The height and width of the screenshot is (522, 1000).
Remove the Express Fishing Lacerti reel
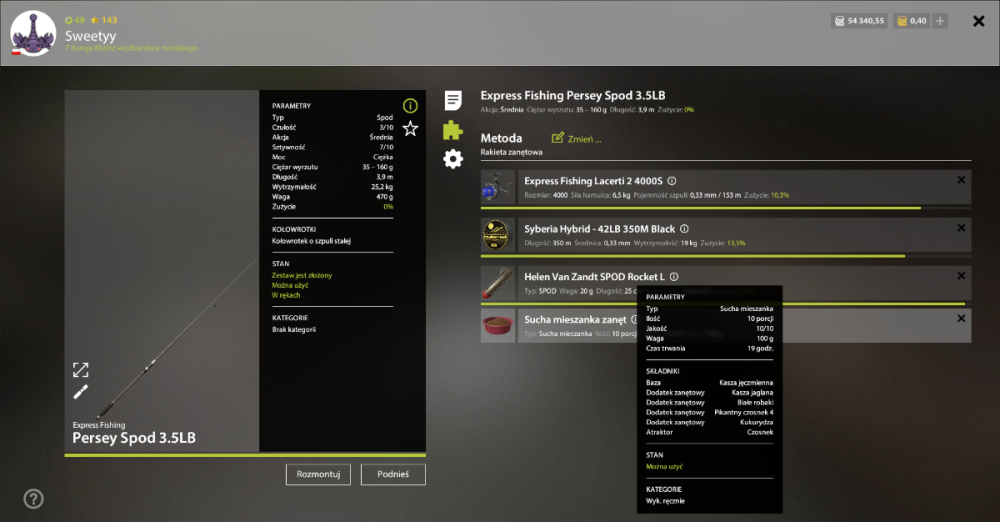[961, 180]
